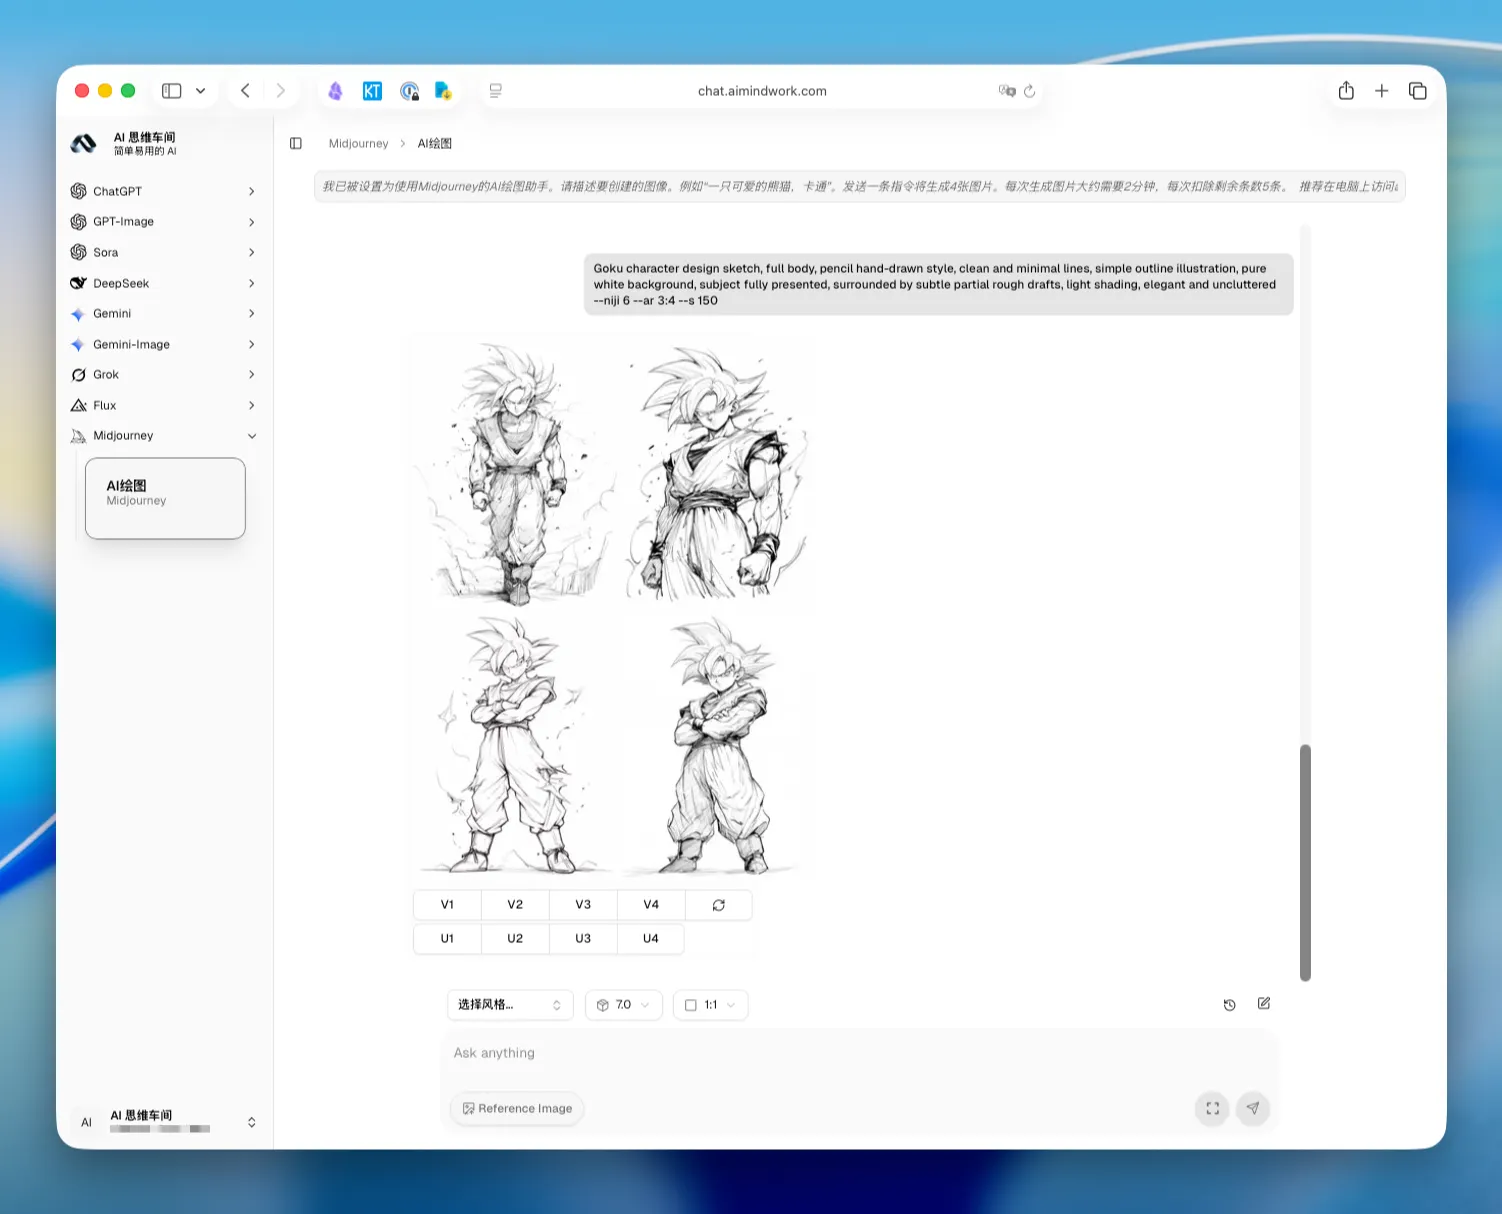The width and height of the screenshot is (1502, 1214).
Task: Show Safari tab overview
Action: coord(1417,91)
